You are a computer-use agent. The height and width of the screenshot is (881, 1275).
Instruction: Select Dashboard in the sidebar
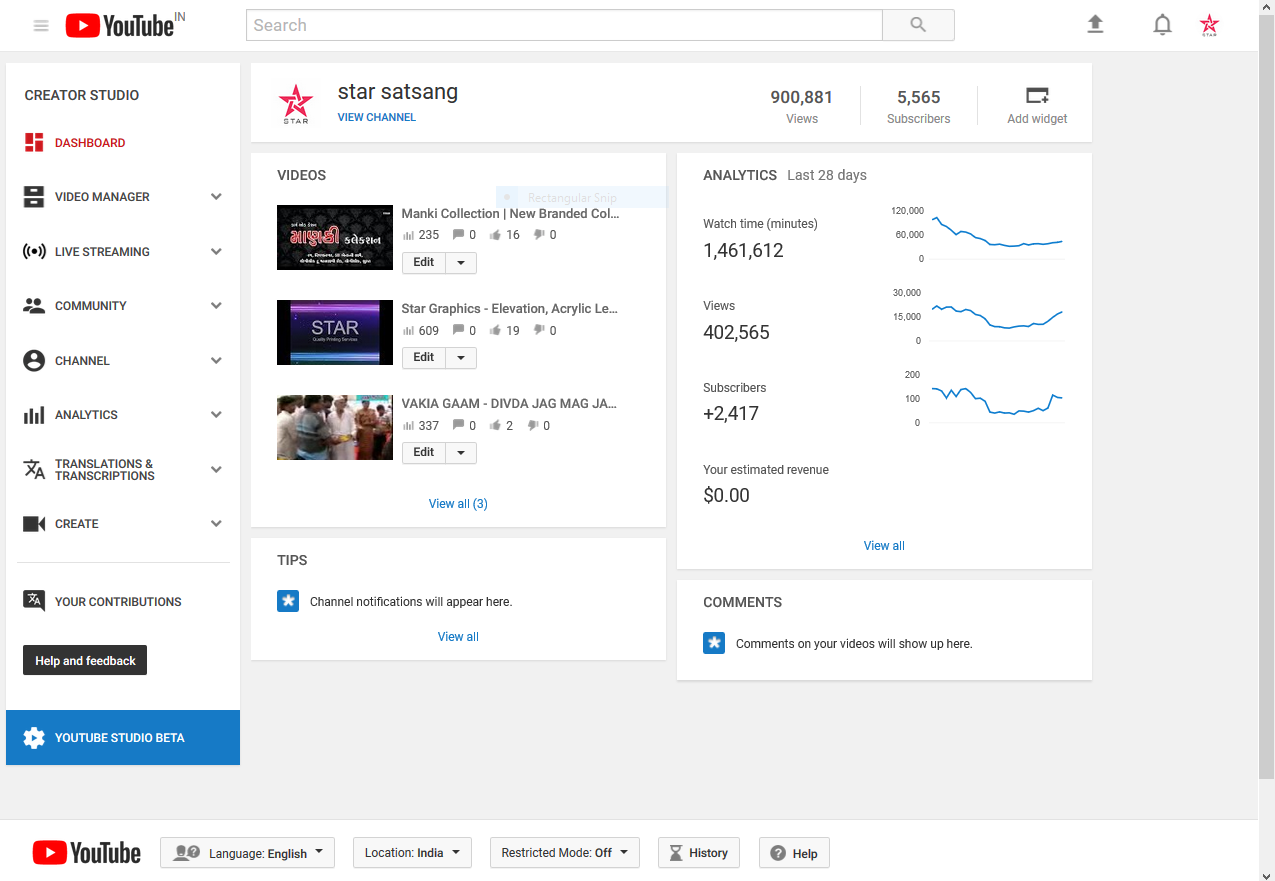tap(90, 143)
